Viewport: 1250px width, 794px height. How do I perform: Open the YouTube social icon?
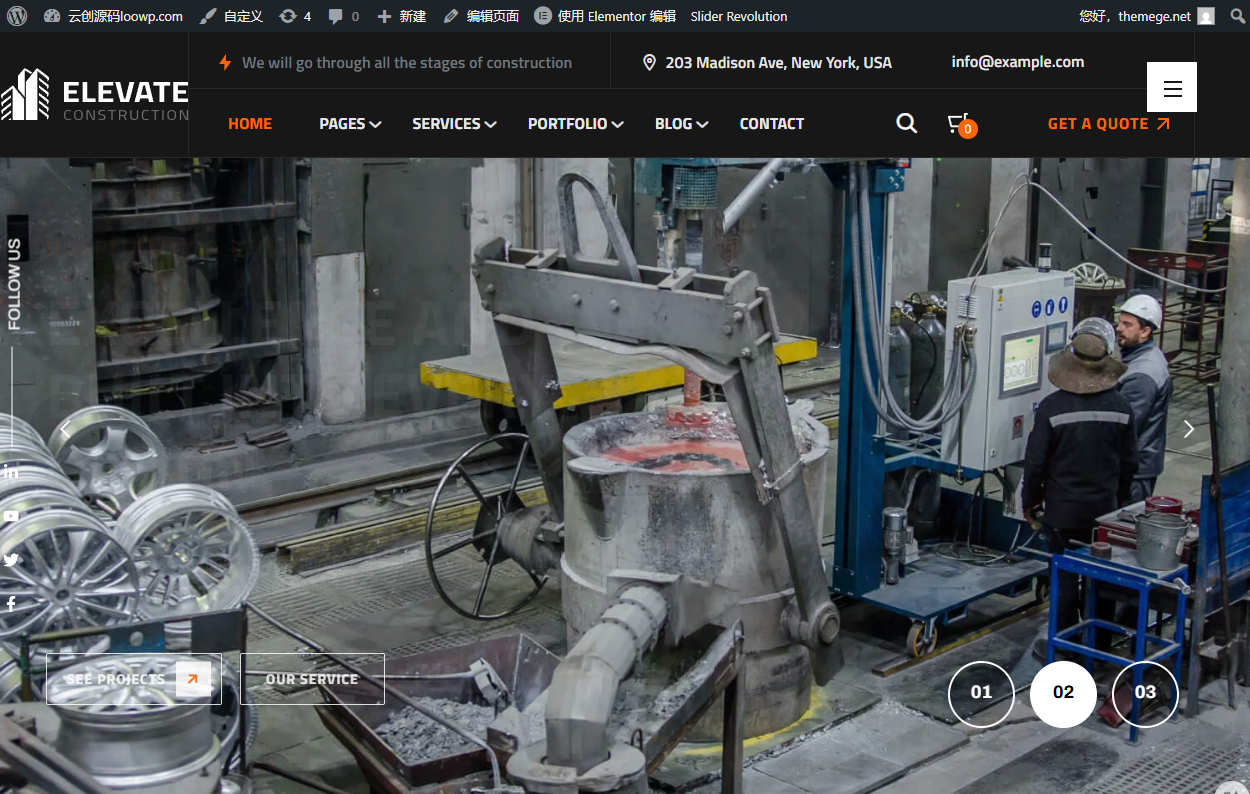pos(11,516)
